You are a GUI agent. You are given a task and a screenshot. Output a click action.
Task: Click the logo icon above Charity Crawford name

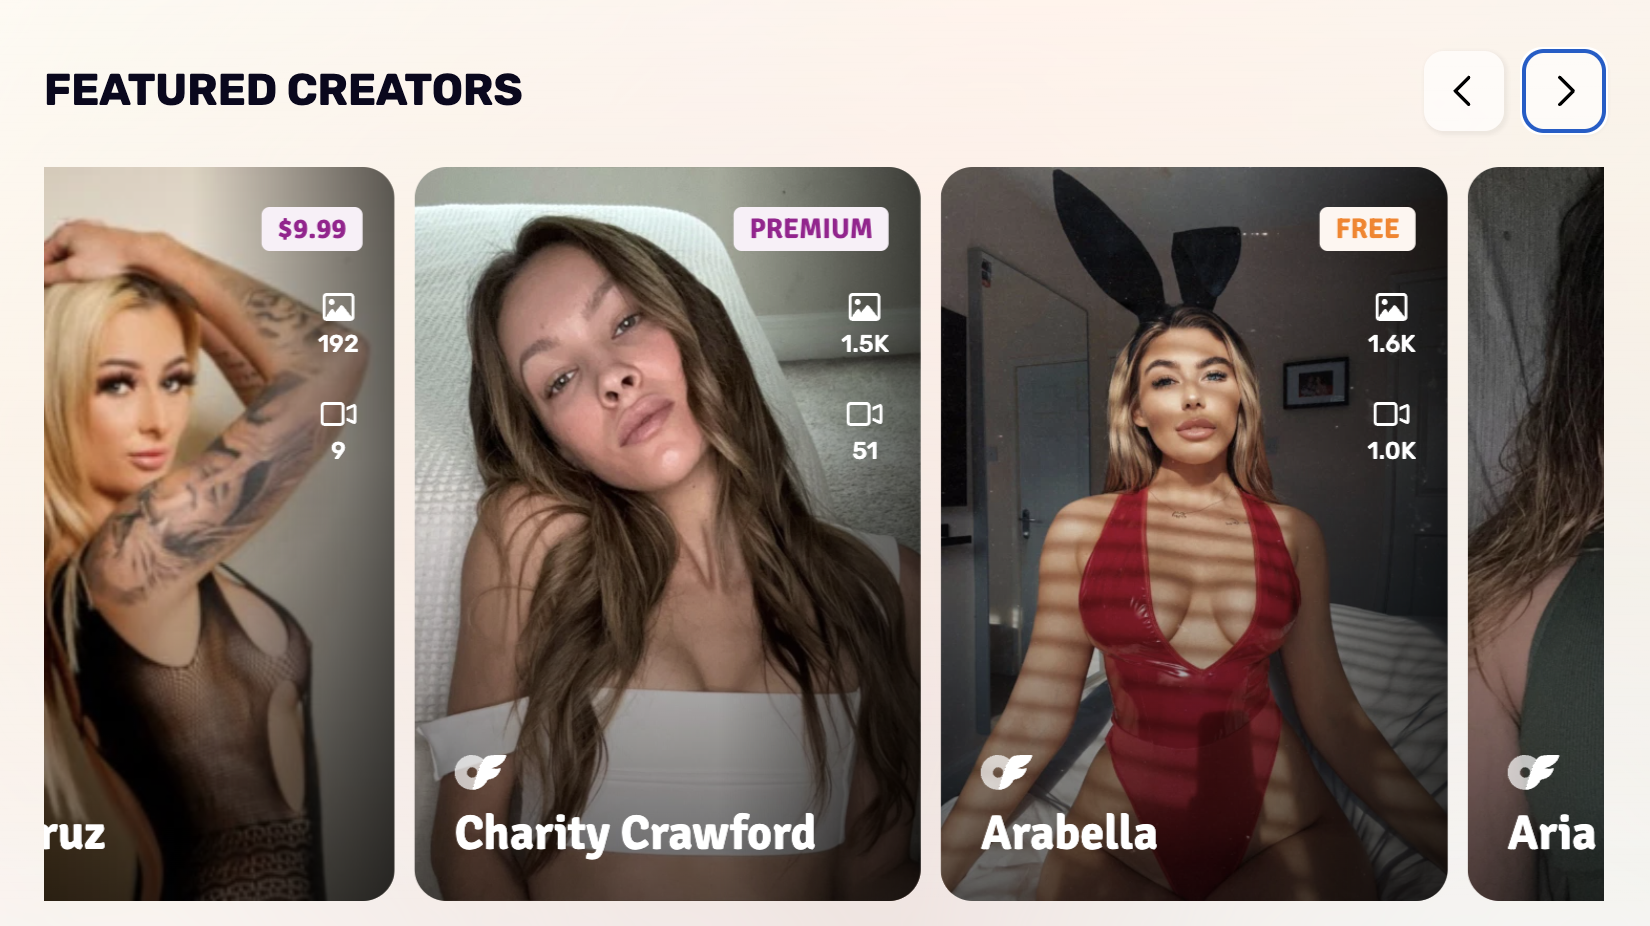click(480, 771)
